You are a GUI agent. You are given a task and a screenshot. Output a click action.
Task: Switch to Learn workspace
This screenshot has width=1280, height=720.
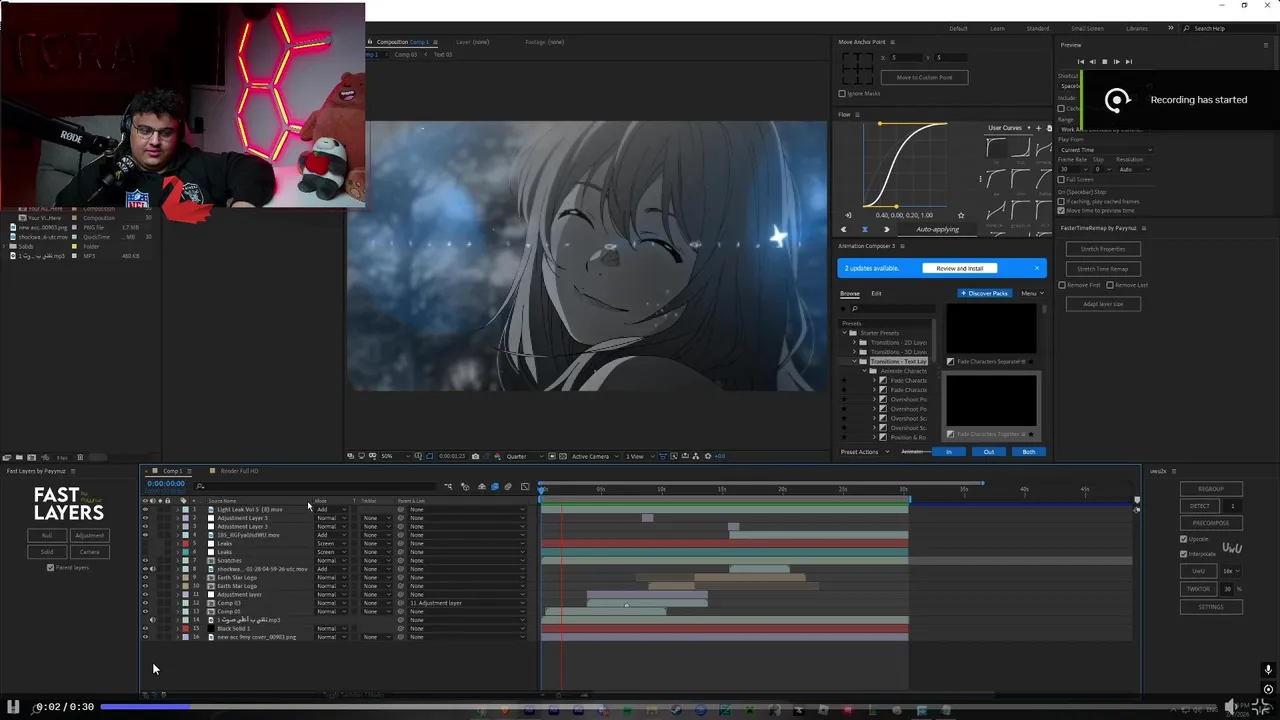pyautogui.click(x=997, y=28)
